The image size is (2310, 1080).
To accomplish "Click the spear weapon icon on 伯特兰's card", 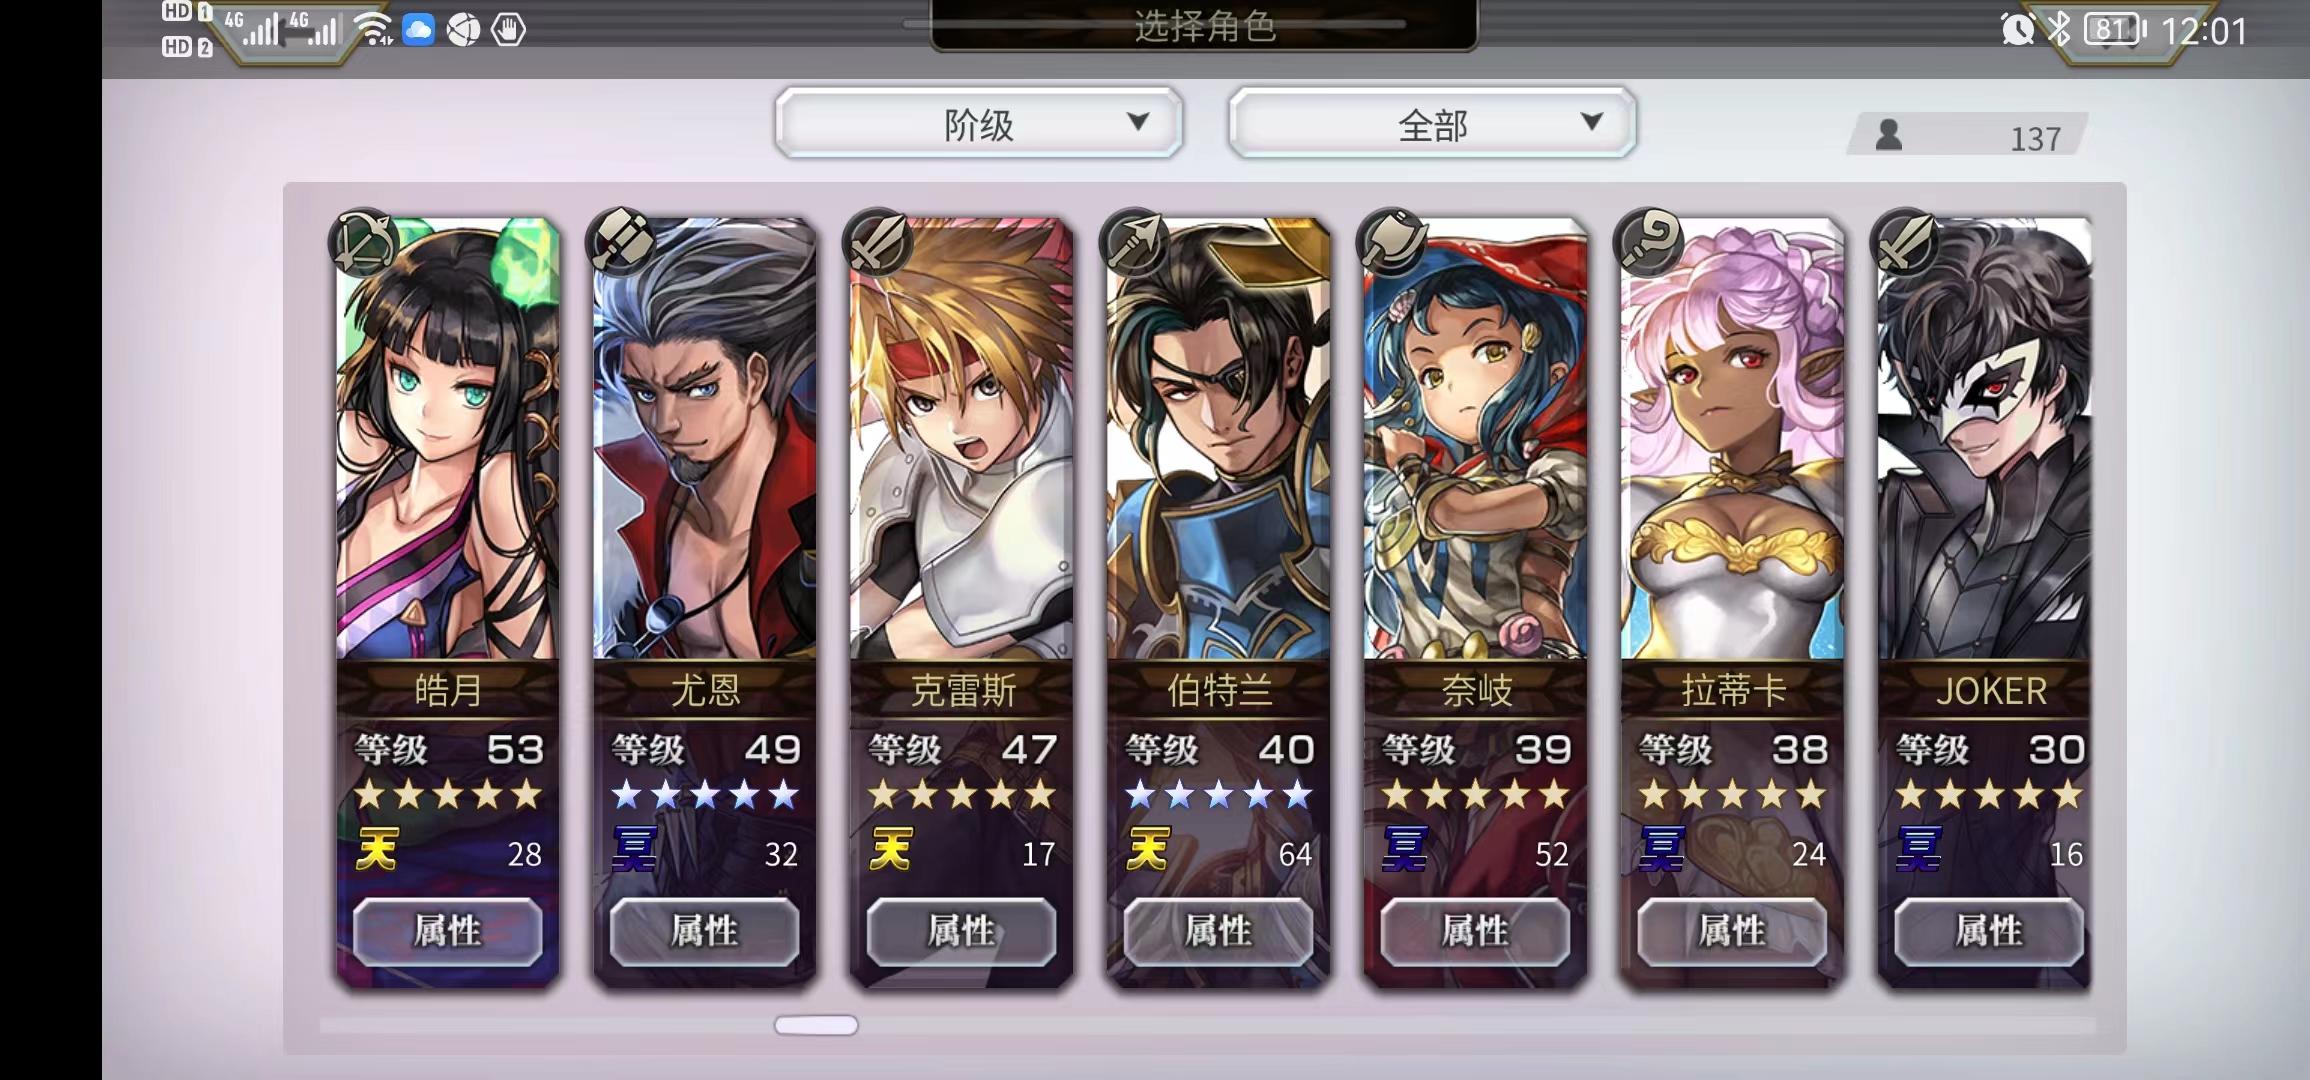I will click(x=1135, y=242).
